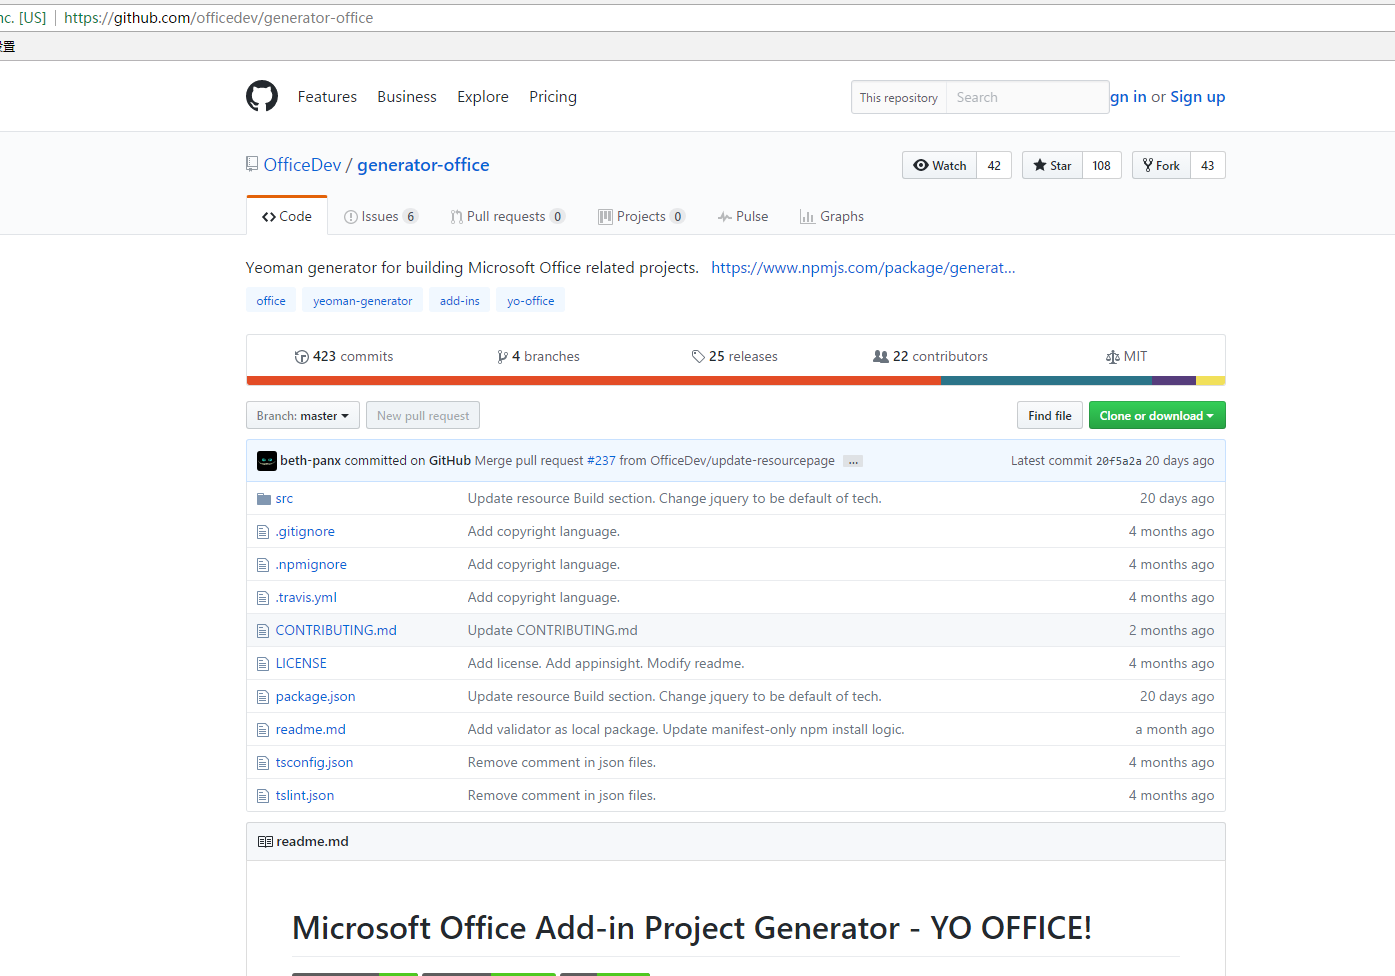Open the 22 contributors link
1395x976 pixels.
[930, 357]
